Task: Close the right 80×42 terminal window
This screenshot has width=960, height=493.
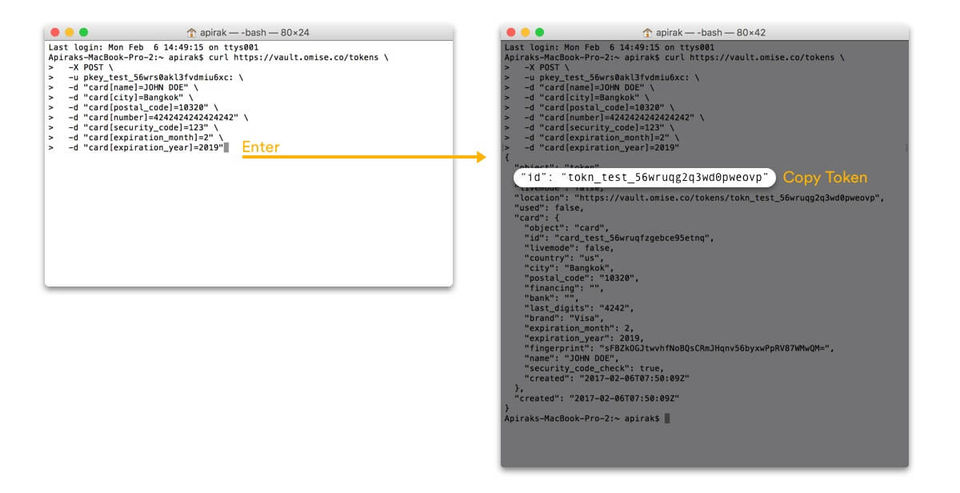Action: tap(511, 32)
